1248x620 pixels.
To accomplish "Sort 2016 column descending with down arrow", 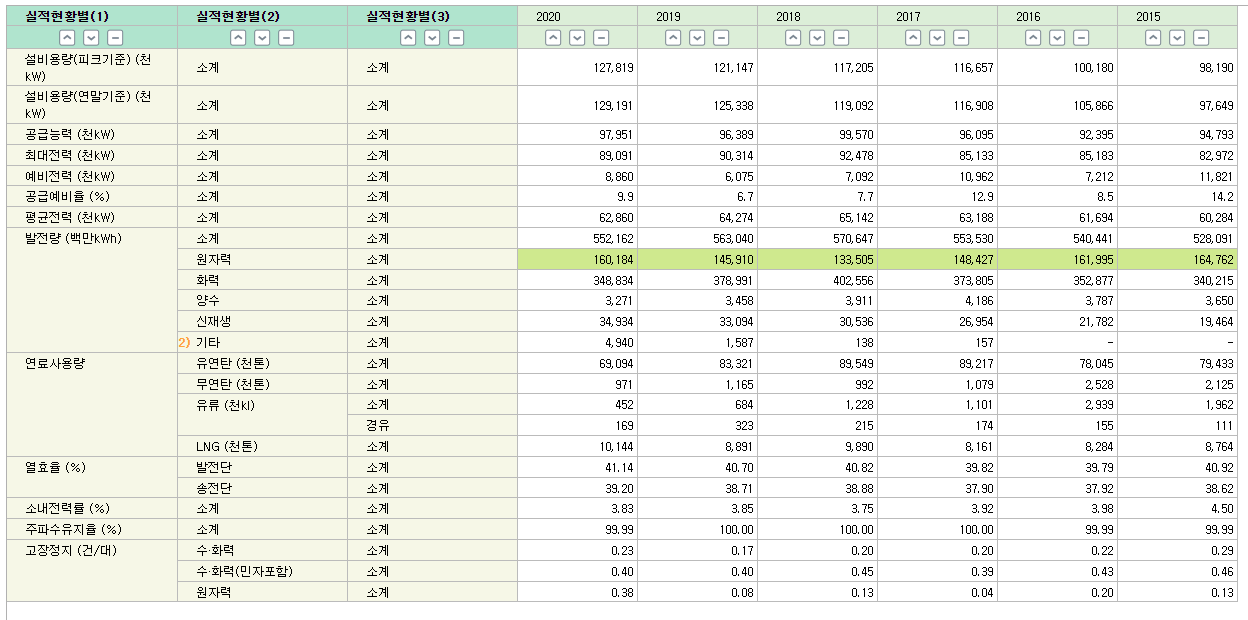I will [x=1057, y=37].
